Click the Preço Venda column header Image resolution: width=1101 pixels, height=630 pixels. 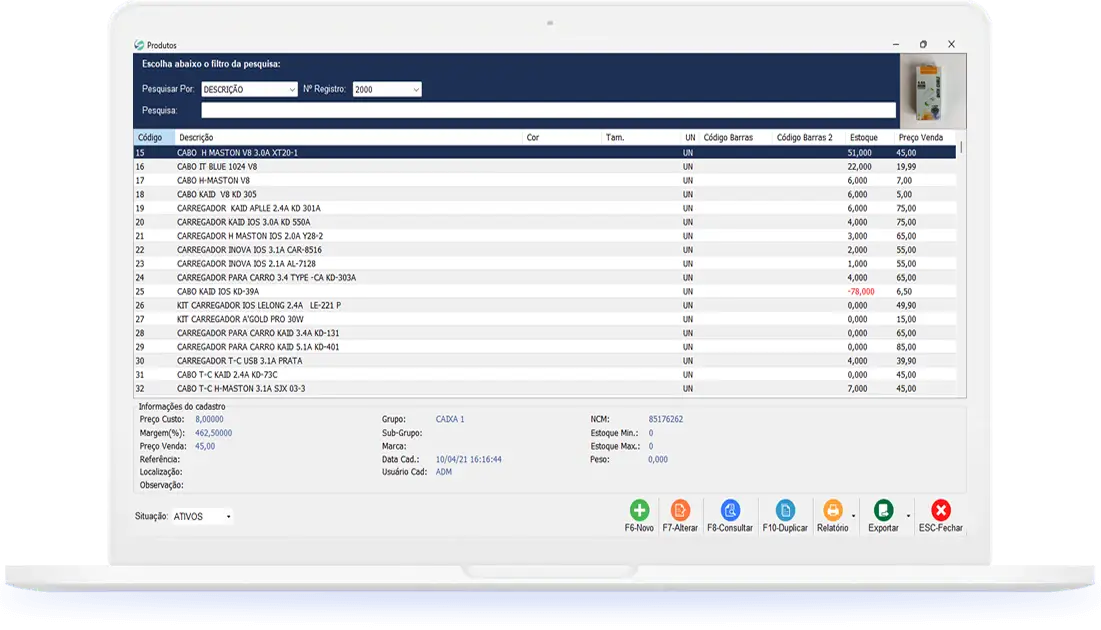click(920, 137)
